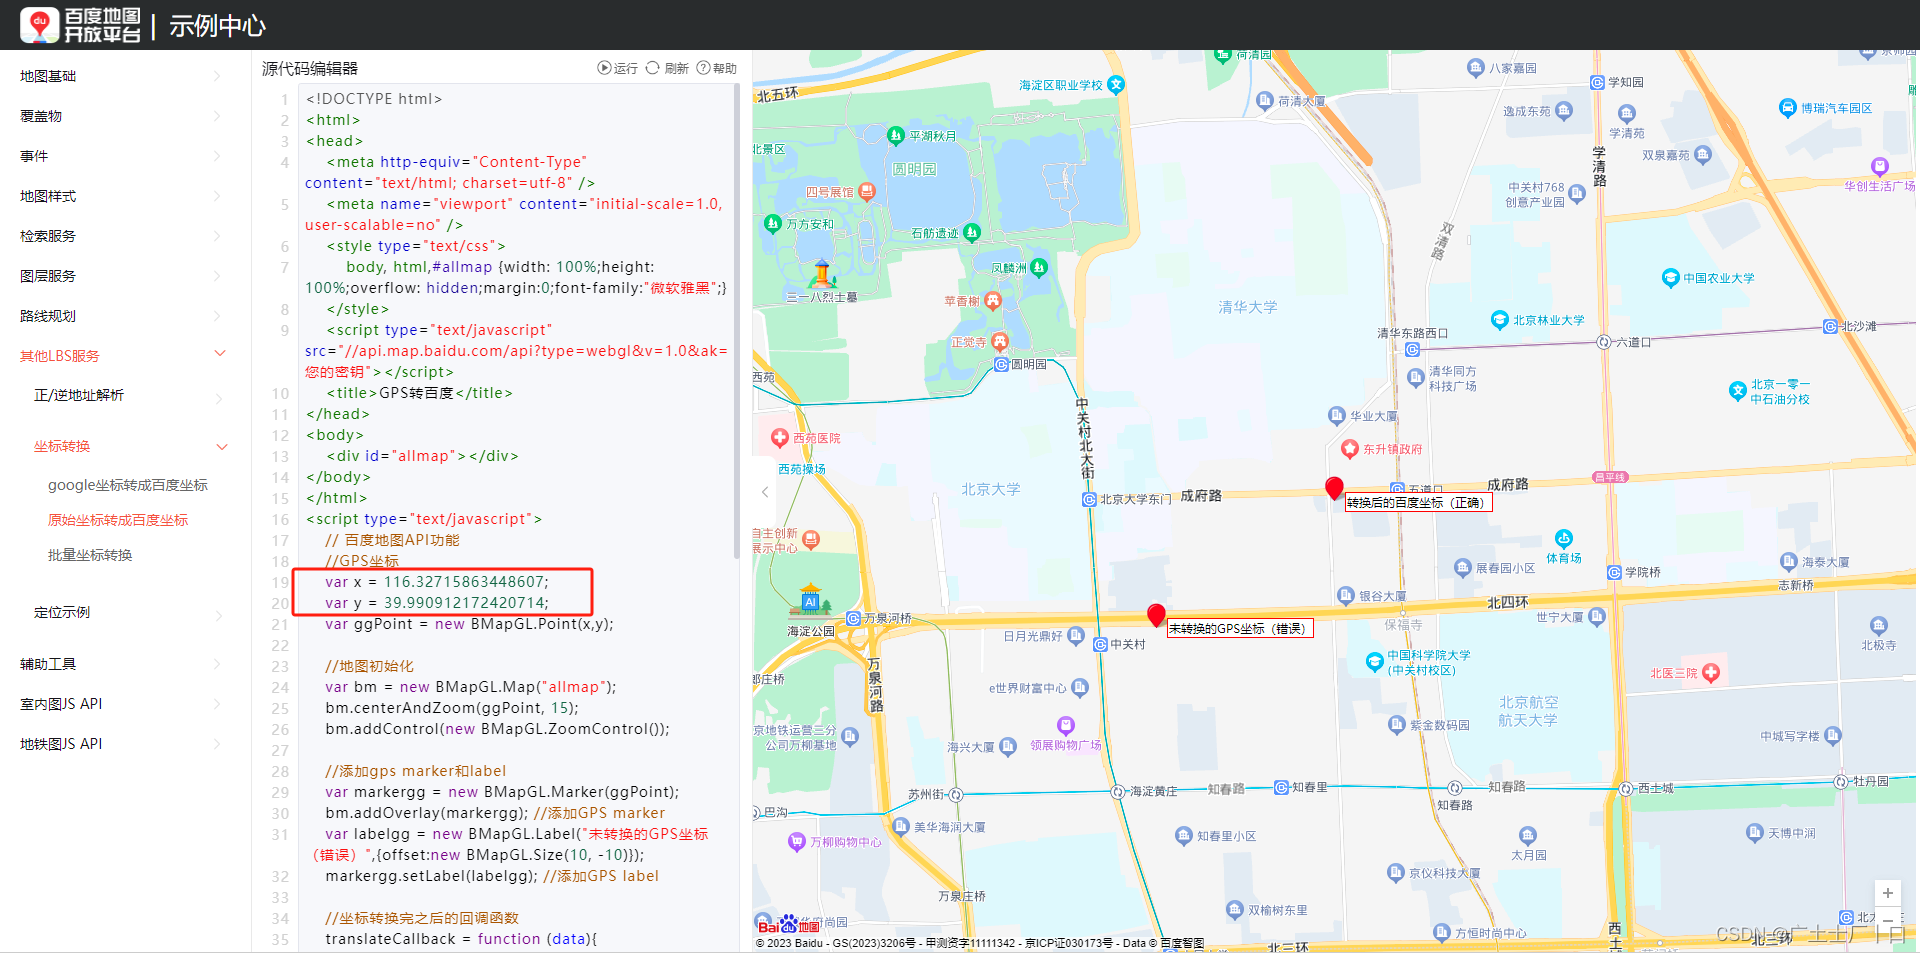
Task: Open 正/逆地址解析 submenu
Action: pyautogui.click(x=79, y=395)
